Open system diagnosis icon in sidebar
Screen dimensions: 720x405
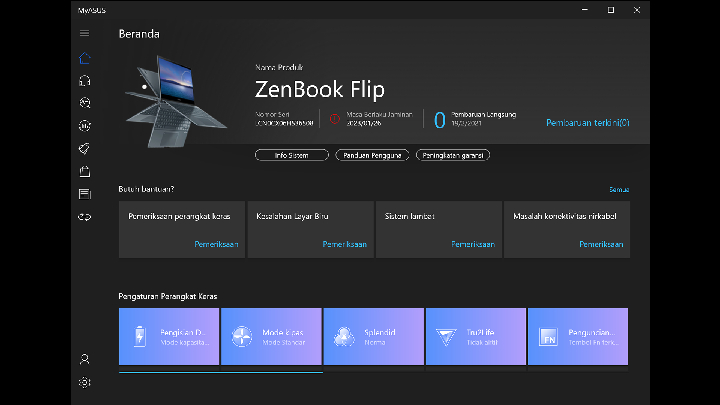pyautogui.click(x=85, y=102)
